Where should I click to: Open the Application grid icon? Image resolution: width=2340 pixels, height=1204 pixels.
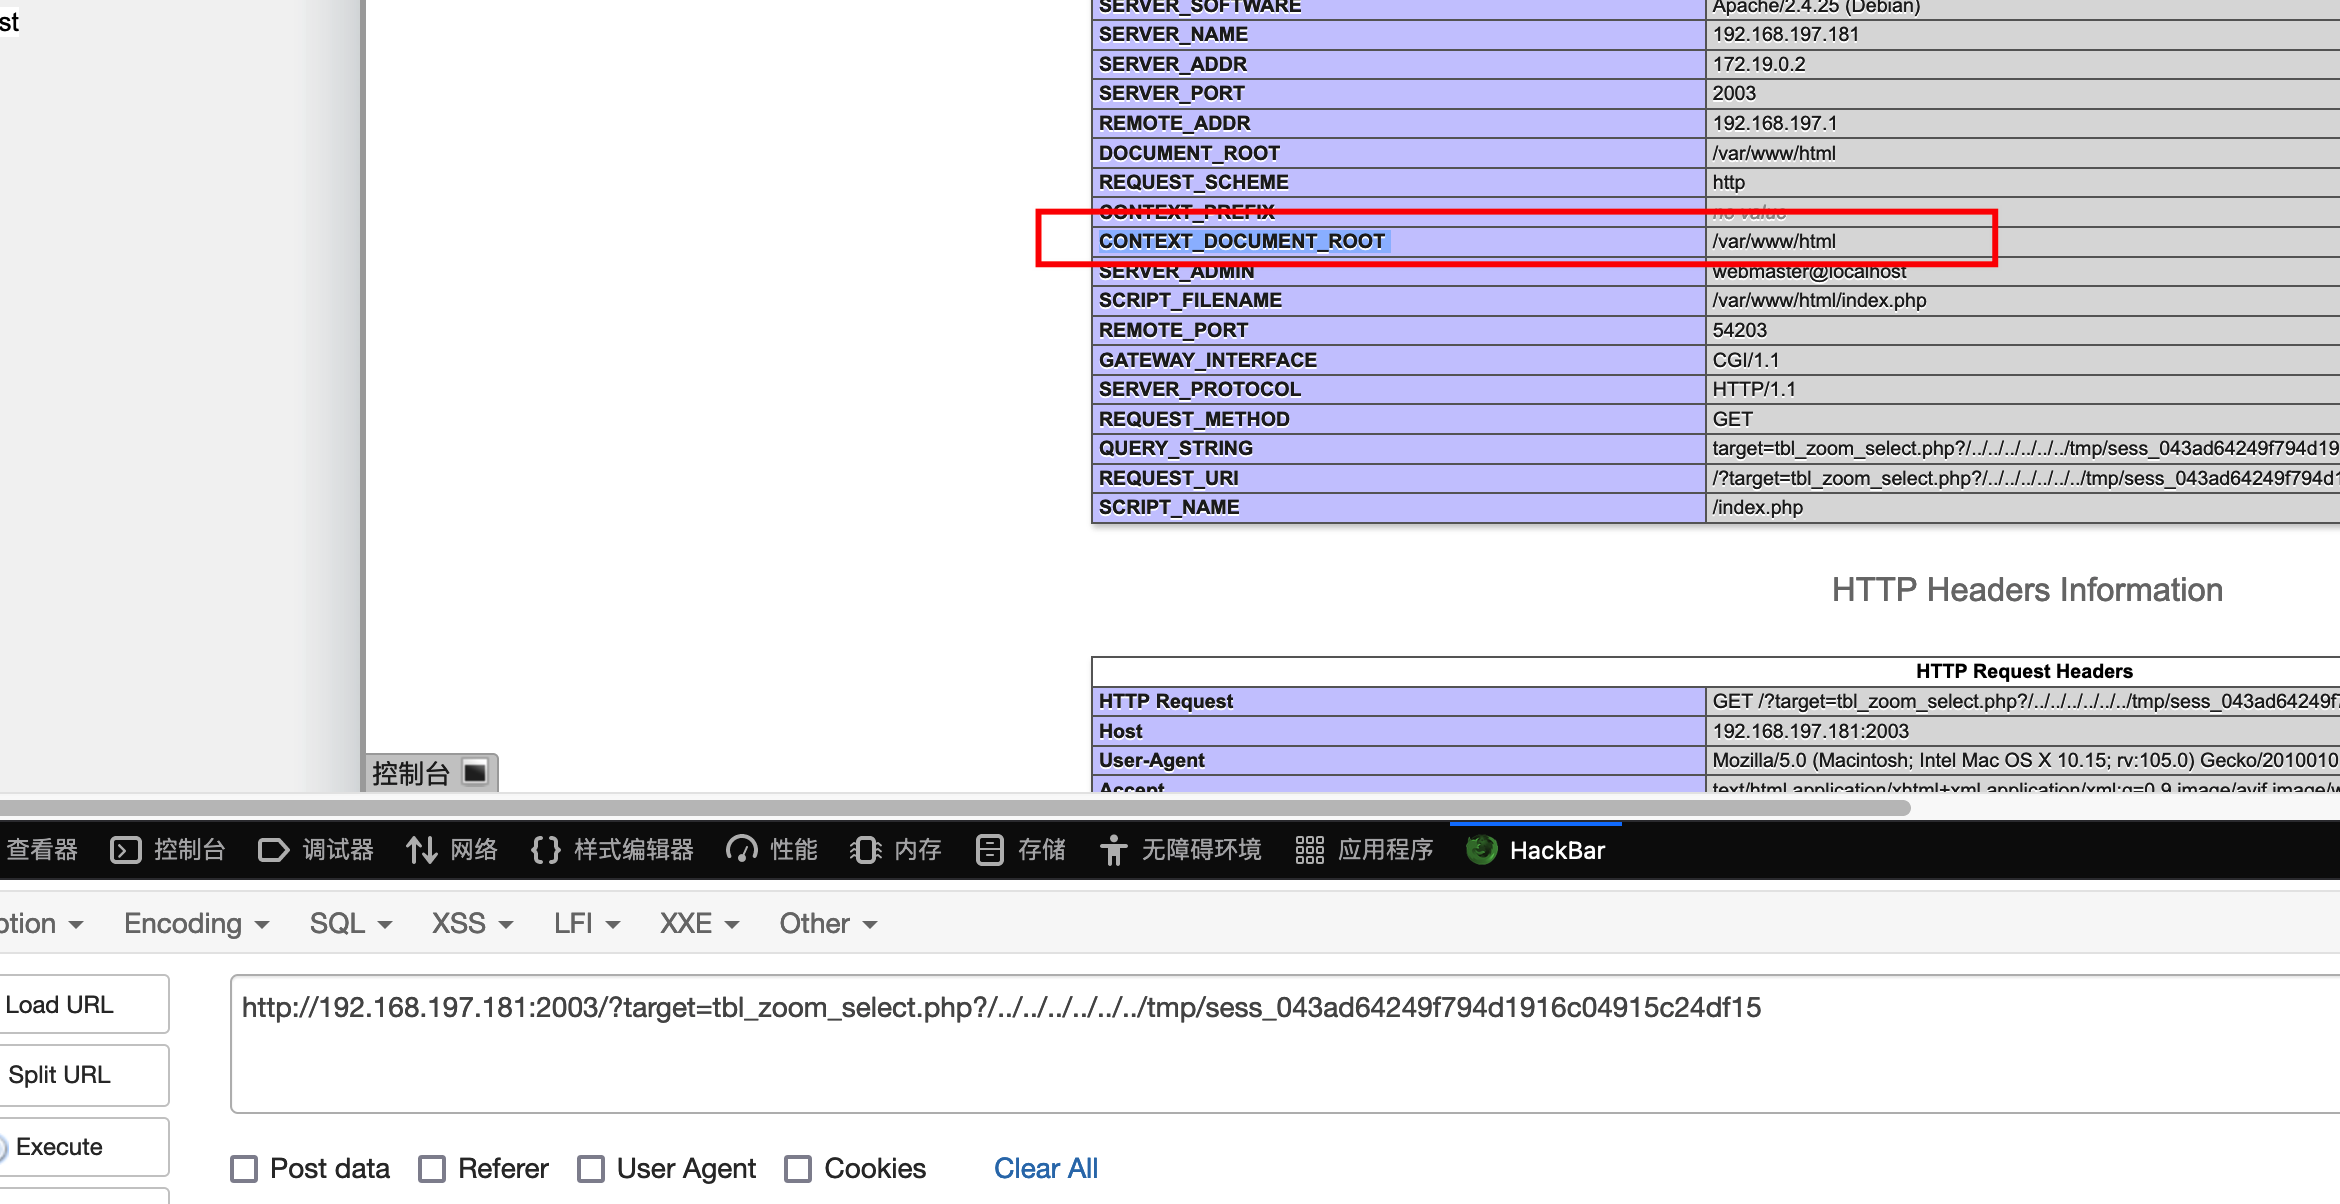[x=1309, y=850]
